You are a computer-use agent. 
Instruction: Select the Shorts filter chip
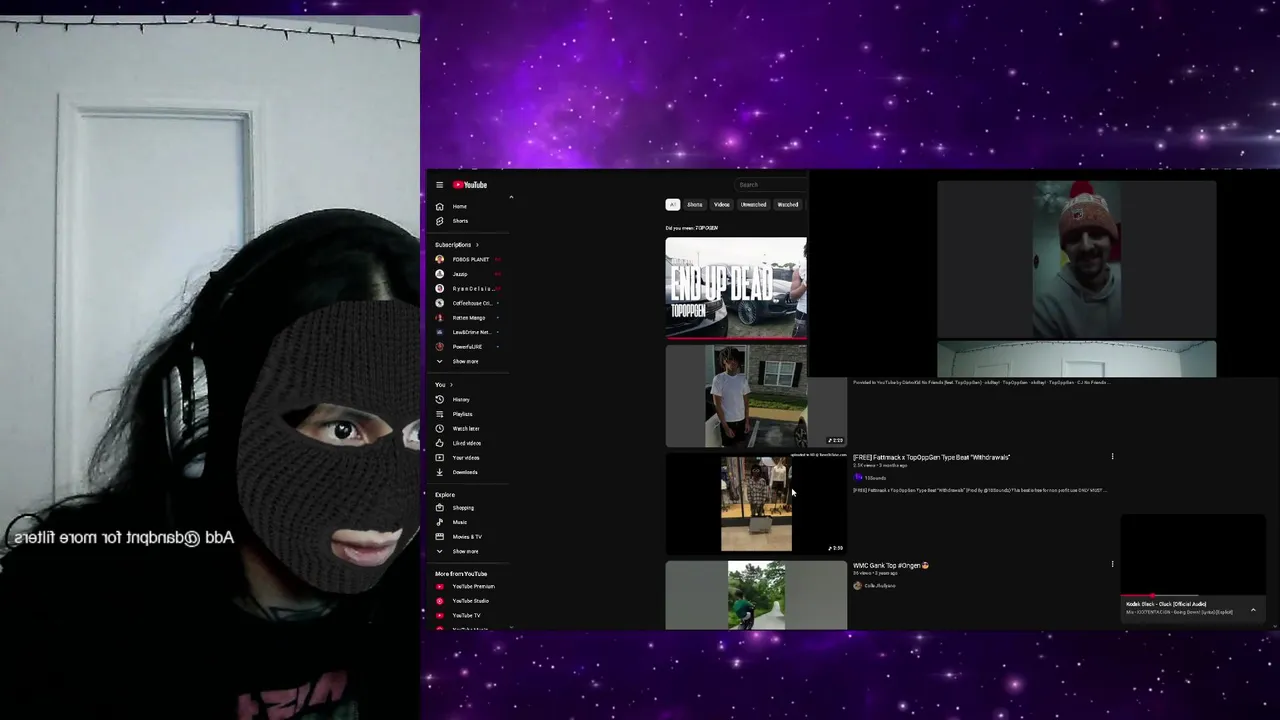[694, 205]
